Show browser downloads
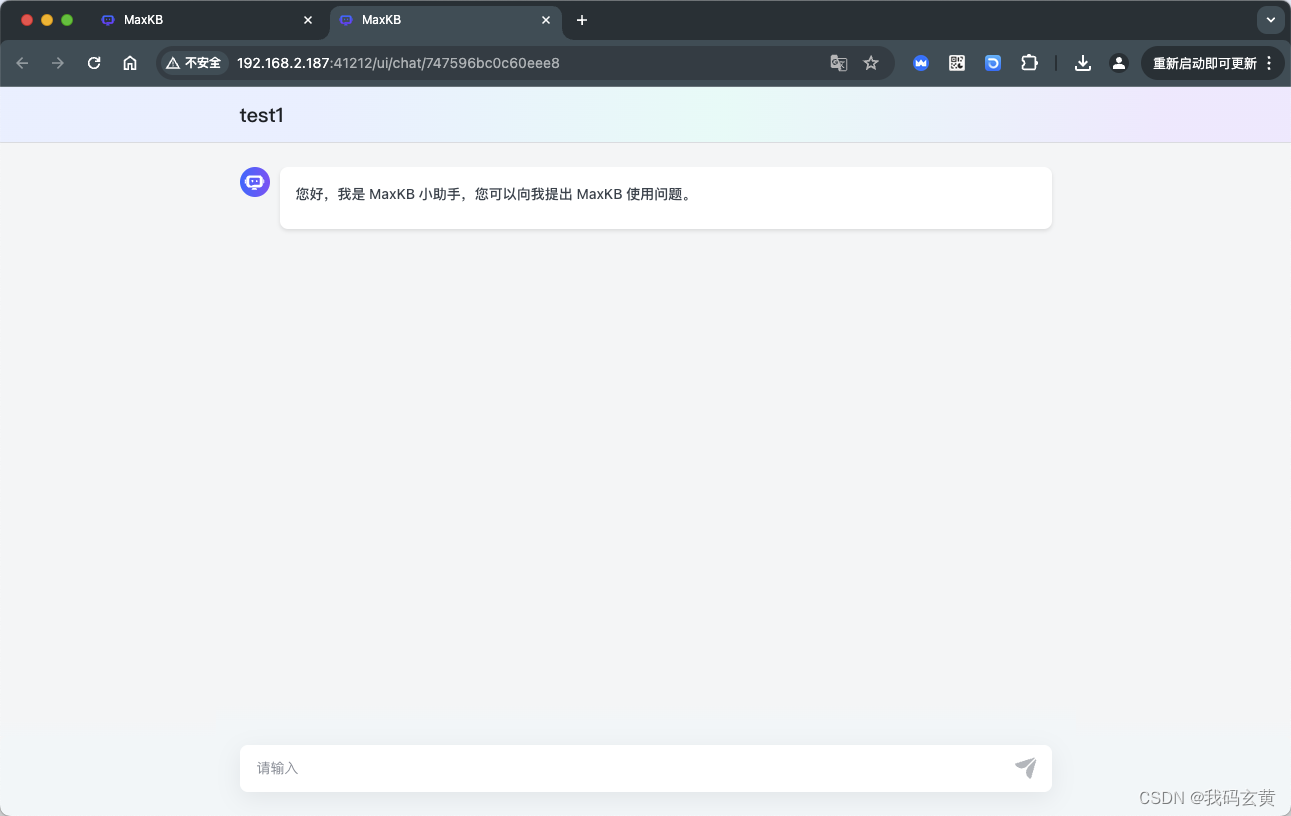This screenshot has height=816, width=1291. pos(1083,63)
